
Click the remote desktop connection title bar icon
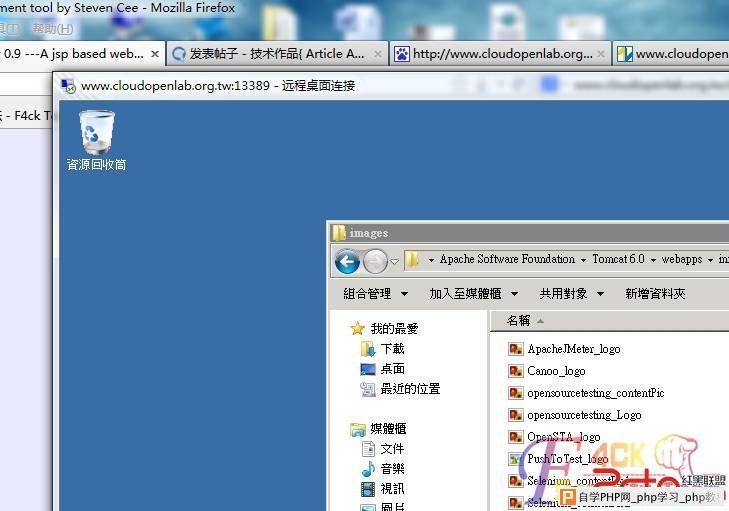(x=69, y=86)
